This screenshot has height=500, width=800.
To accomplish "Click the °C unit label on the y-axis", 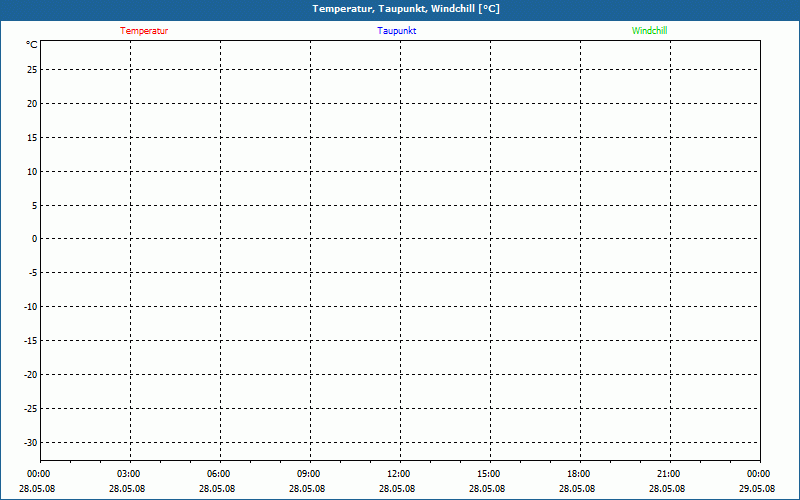I will [32, 45].
